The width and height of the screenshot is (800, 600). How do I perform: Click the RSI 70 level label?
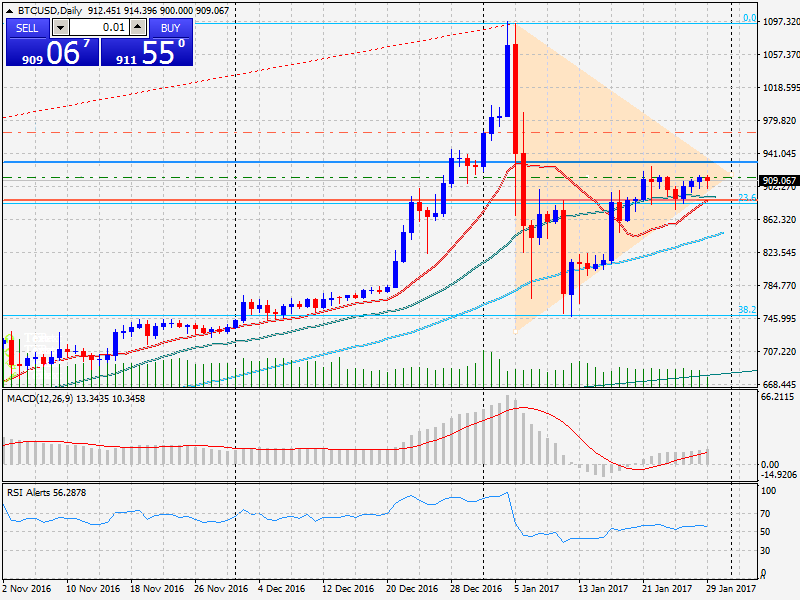point(765,514)
